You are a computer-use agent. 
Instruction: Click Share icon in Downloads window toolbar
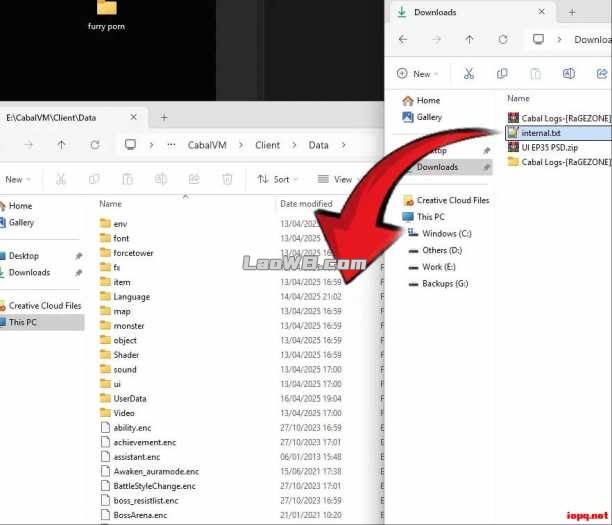[x=602, y=73]
